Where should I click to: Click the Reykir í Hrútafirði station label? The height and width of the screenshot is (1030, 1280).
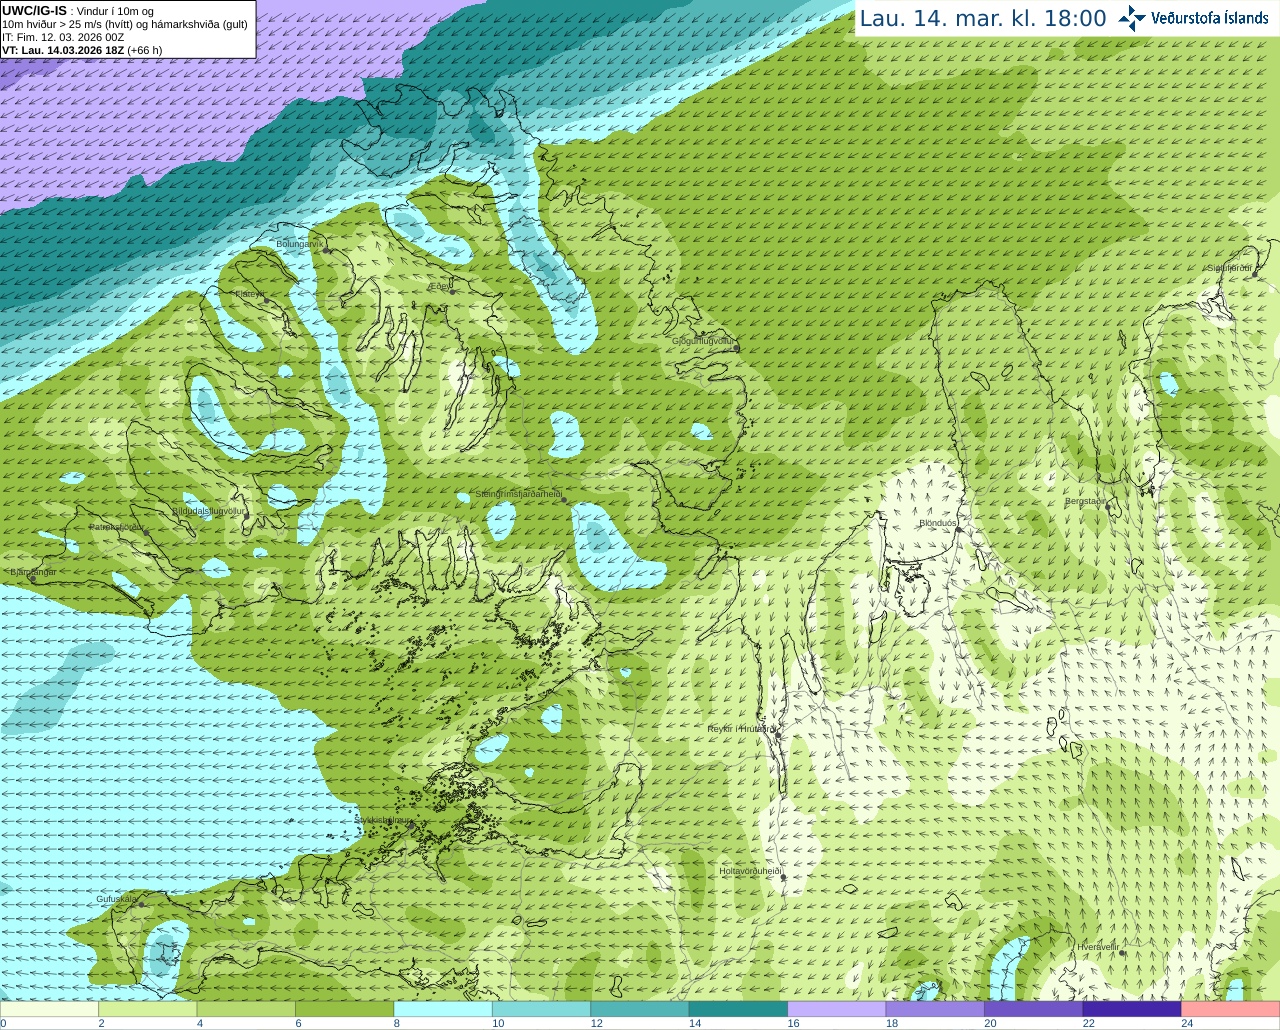coord(741,729)
